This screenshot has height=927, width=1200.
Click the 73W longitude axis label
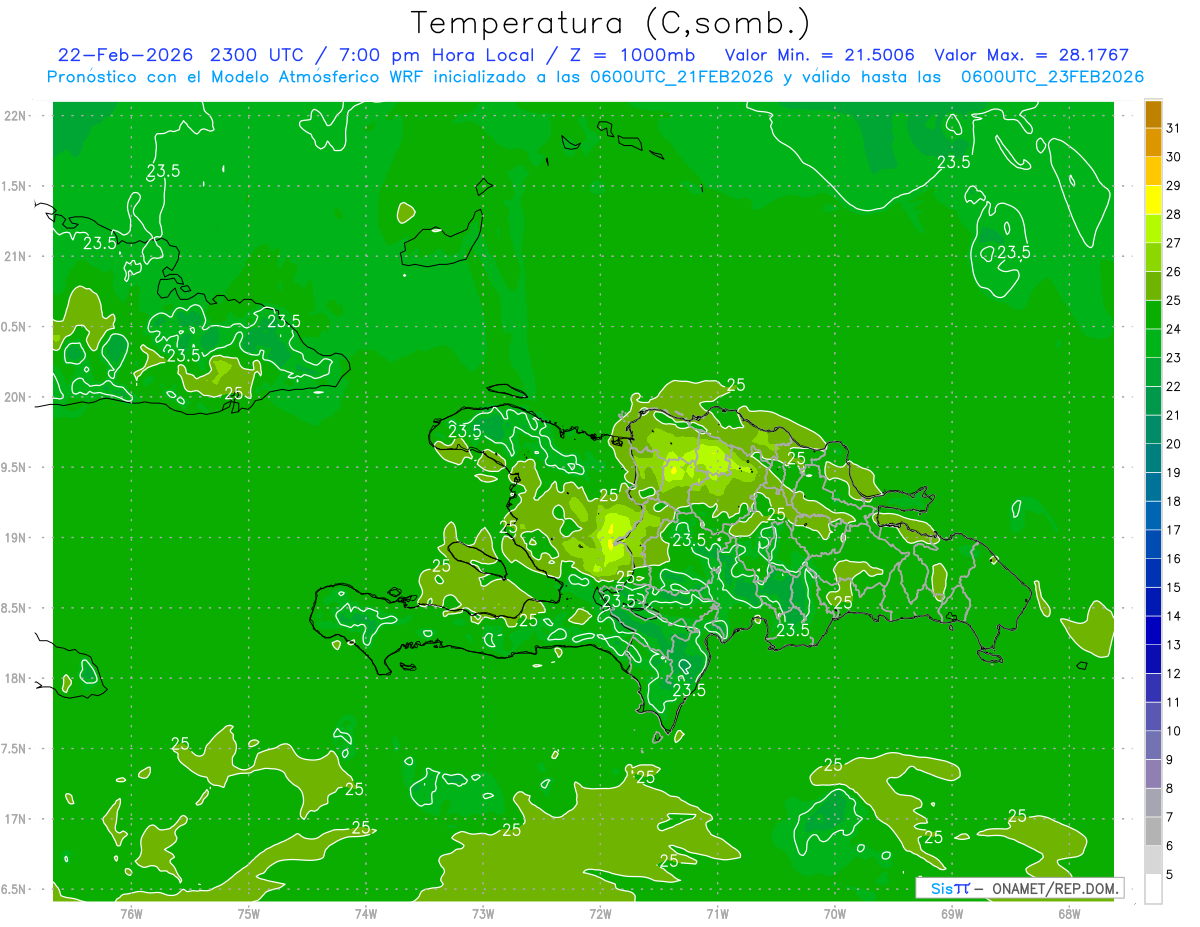point(483,913)
